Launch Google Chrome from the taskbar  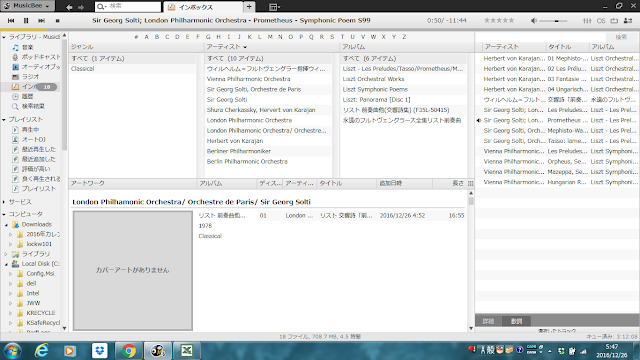(129, 351)
